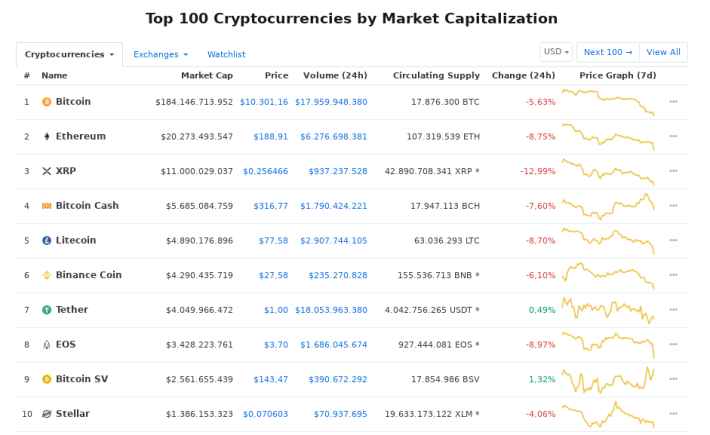Open the three-dot menu for EOS row
This screenshot has height=435, width=710.
pyautogui.click(x=673, y=344)
